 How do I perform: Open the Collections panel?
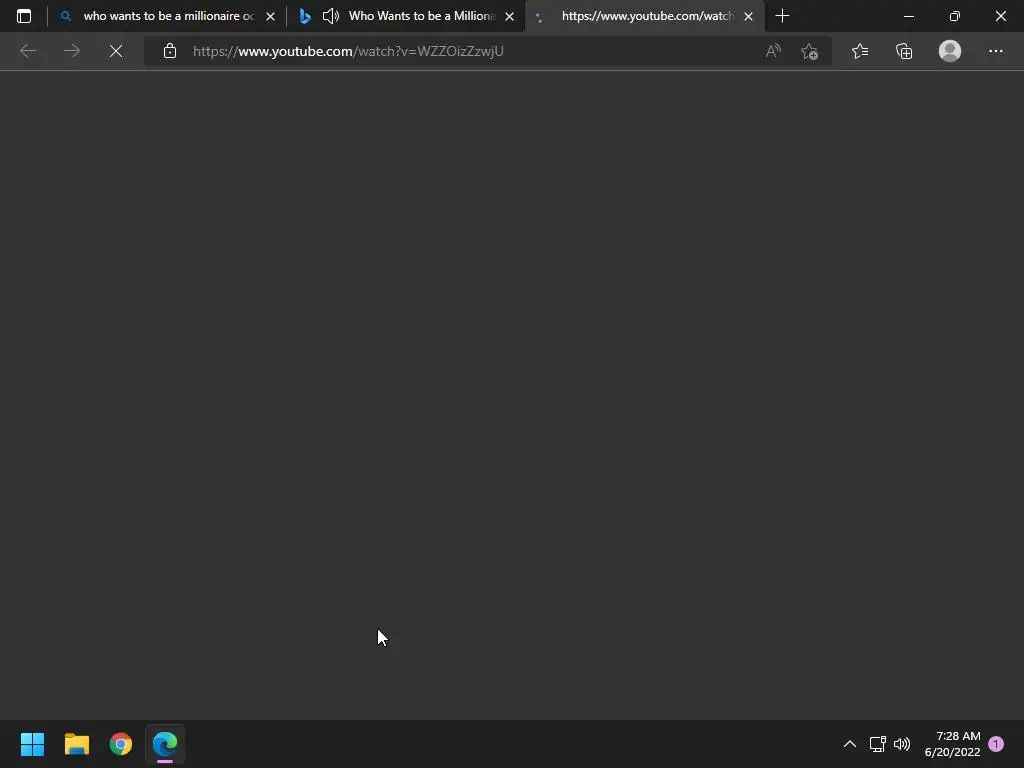[904, 51]
